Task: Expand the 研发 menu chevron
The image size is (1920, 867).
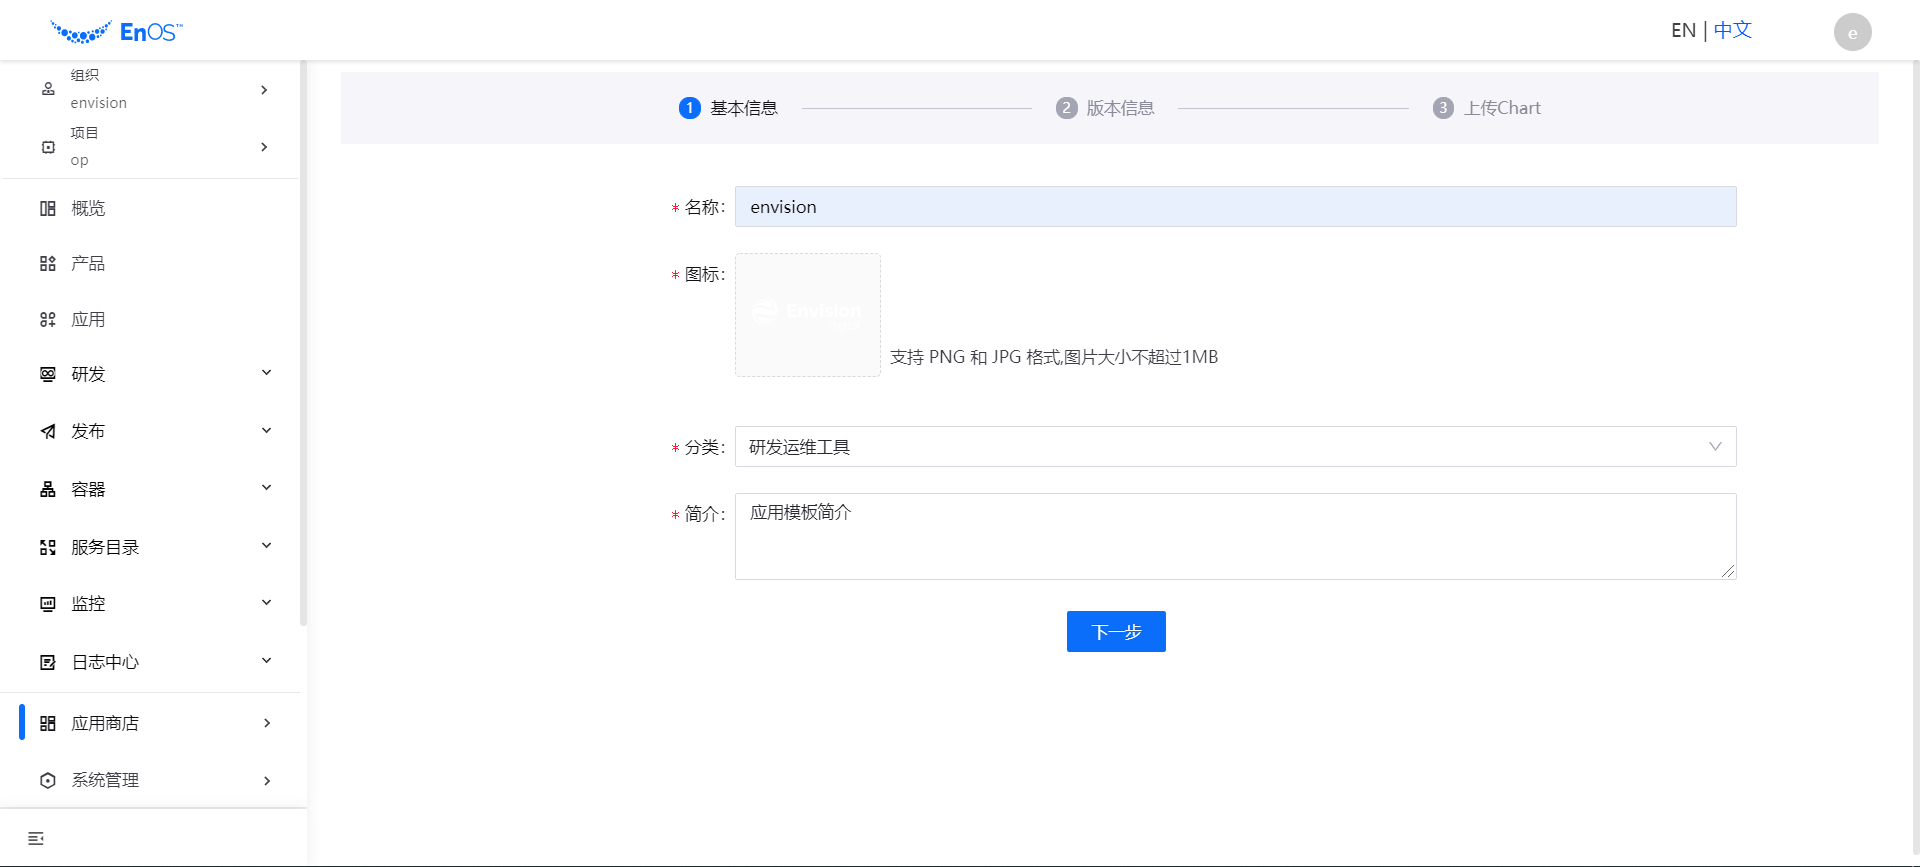Action: coord(267,373)
